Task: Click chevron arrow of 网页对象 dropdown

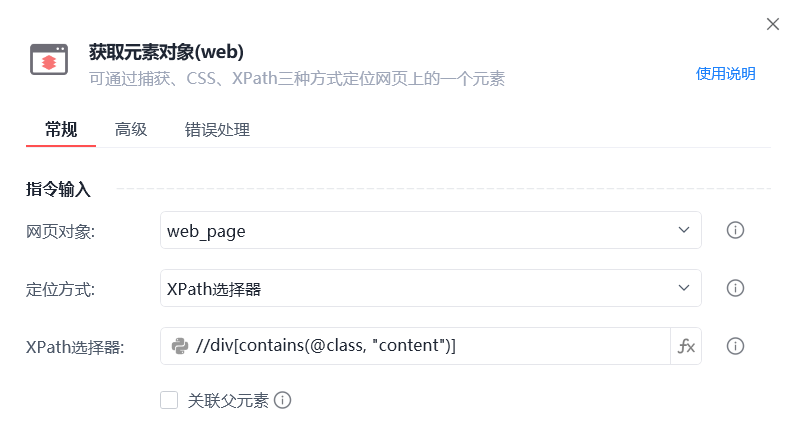Action: (684, 230)
